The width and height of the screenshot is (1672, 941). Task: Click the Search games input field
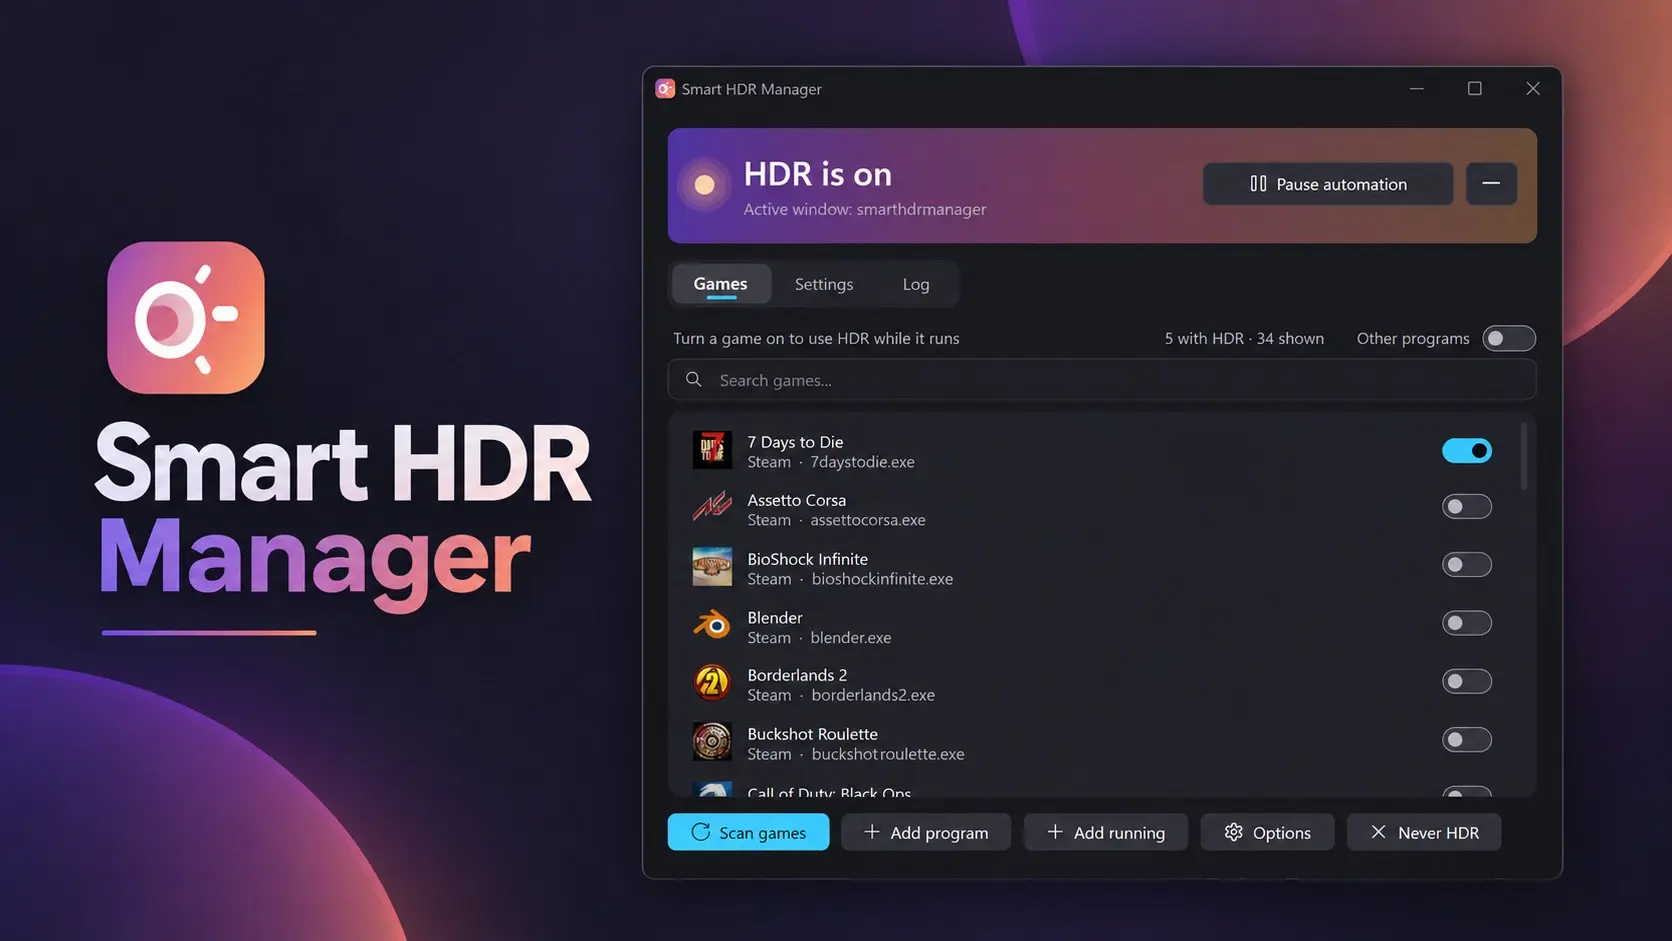1102,380
